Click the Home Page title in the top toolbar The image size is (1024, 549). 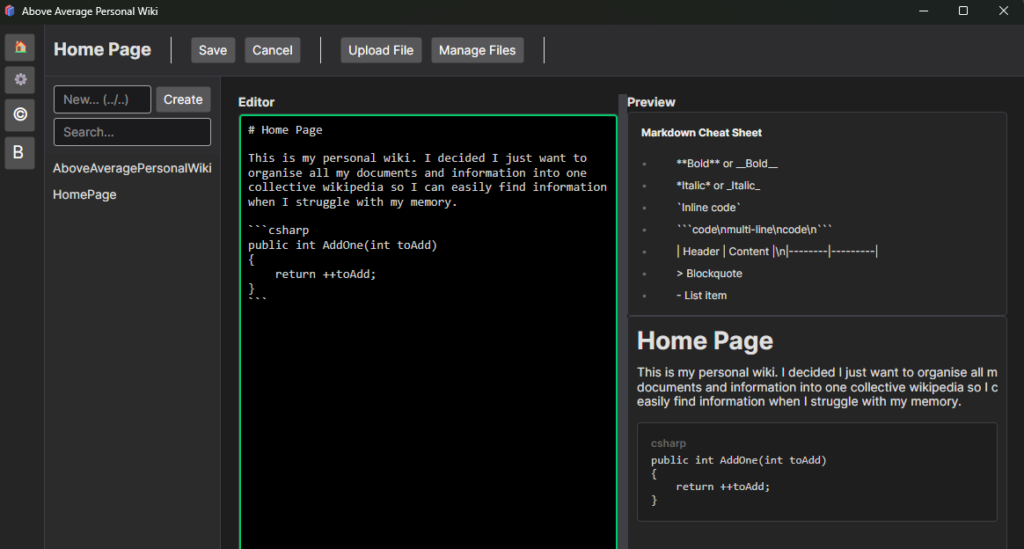[103, 50]
